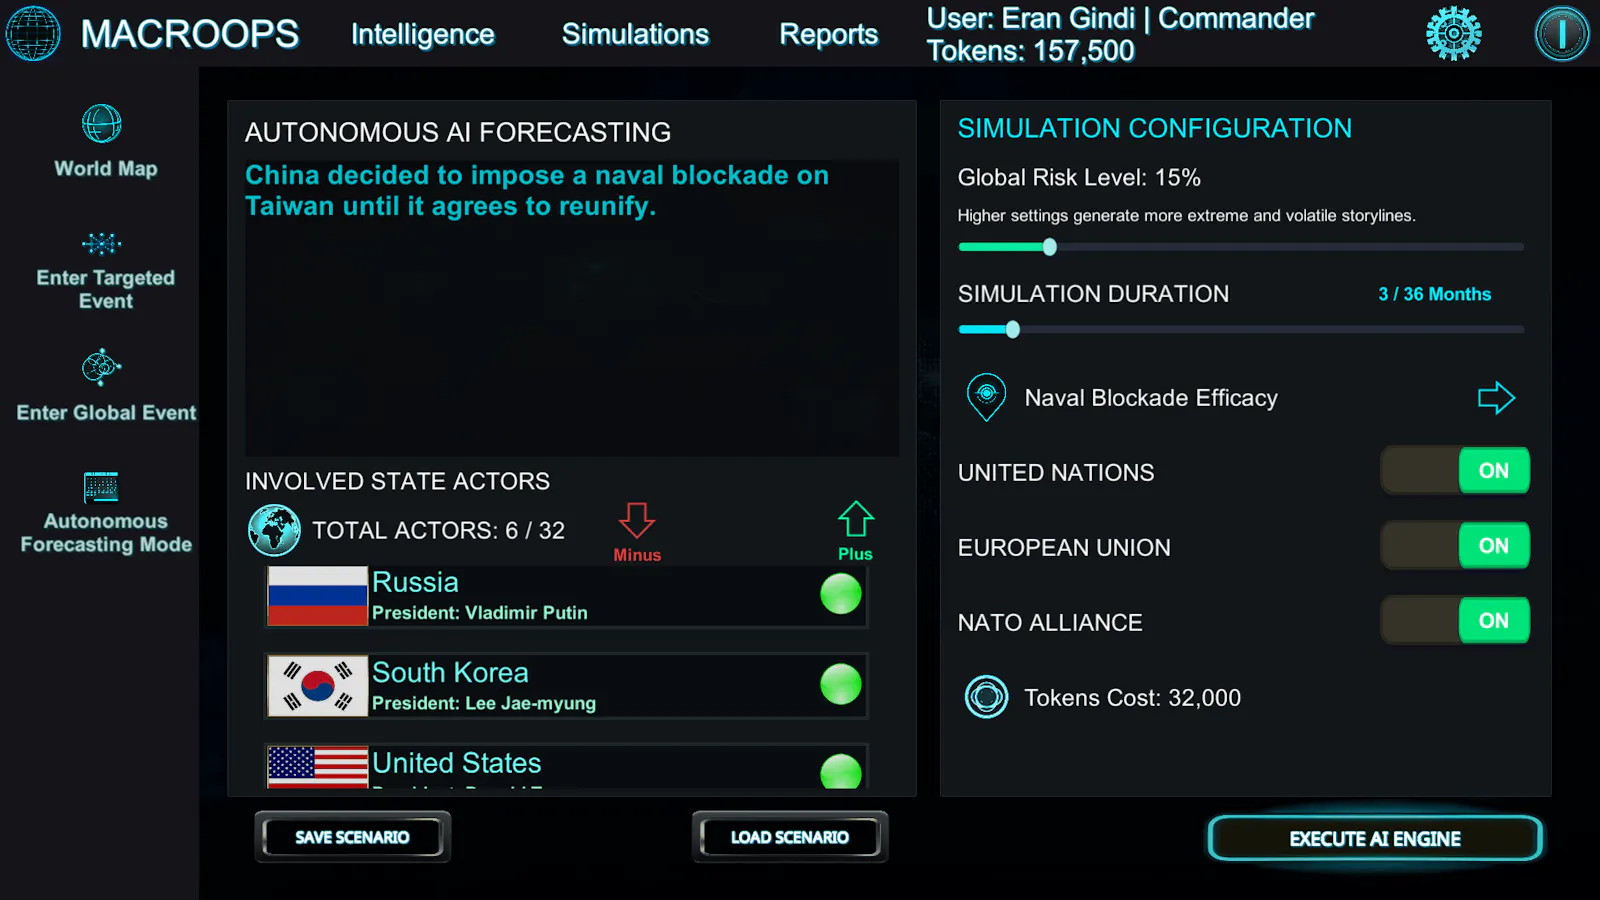This screenshot has height=900, width=1600.
Task: Click next arrow beside Naval Blockade Efficacy
Action: (x=1497, y=397)
